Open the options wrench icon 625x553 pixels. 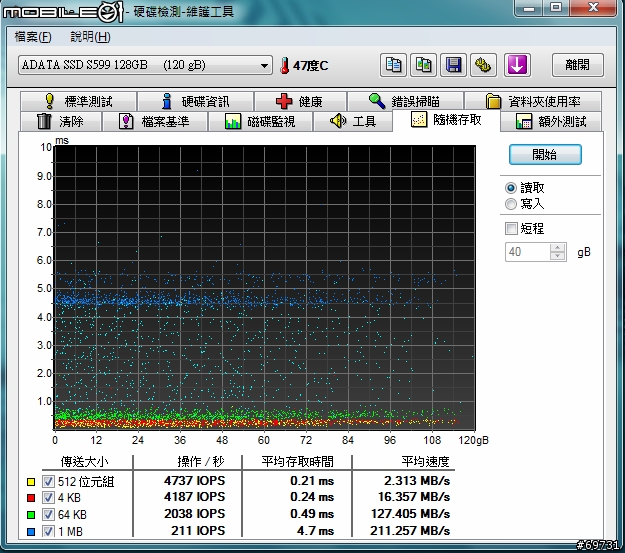[483, 65]
